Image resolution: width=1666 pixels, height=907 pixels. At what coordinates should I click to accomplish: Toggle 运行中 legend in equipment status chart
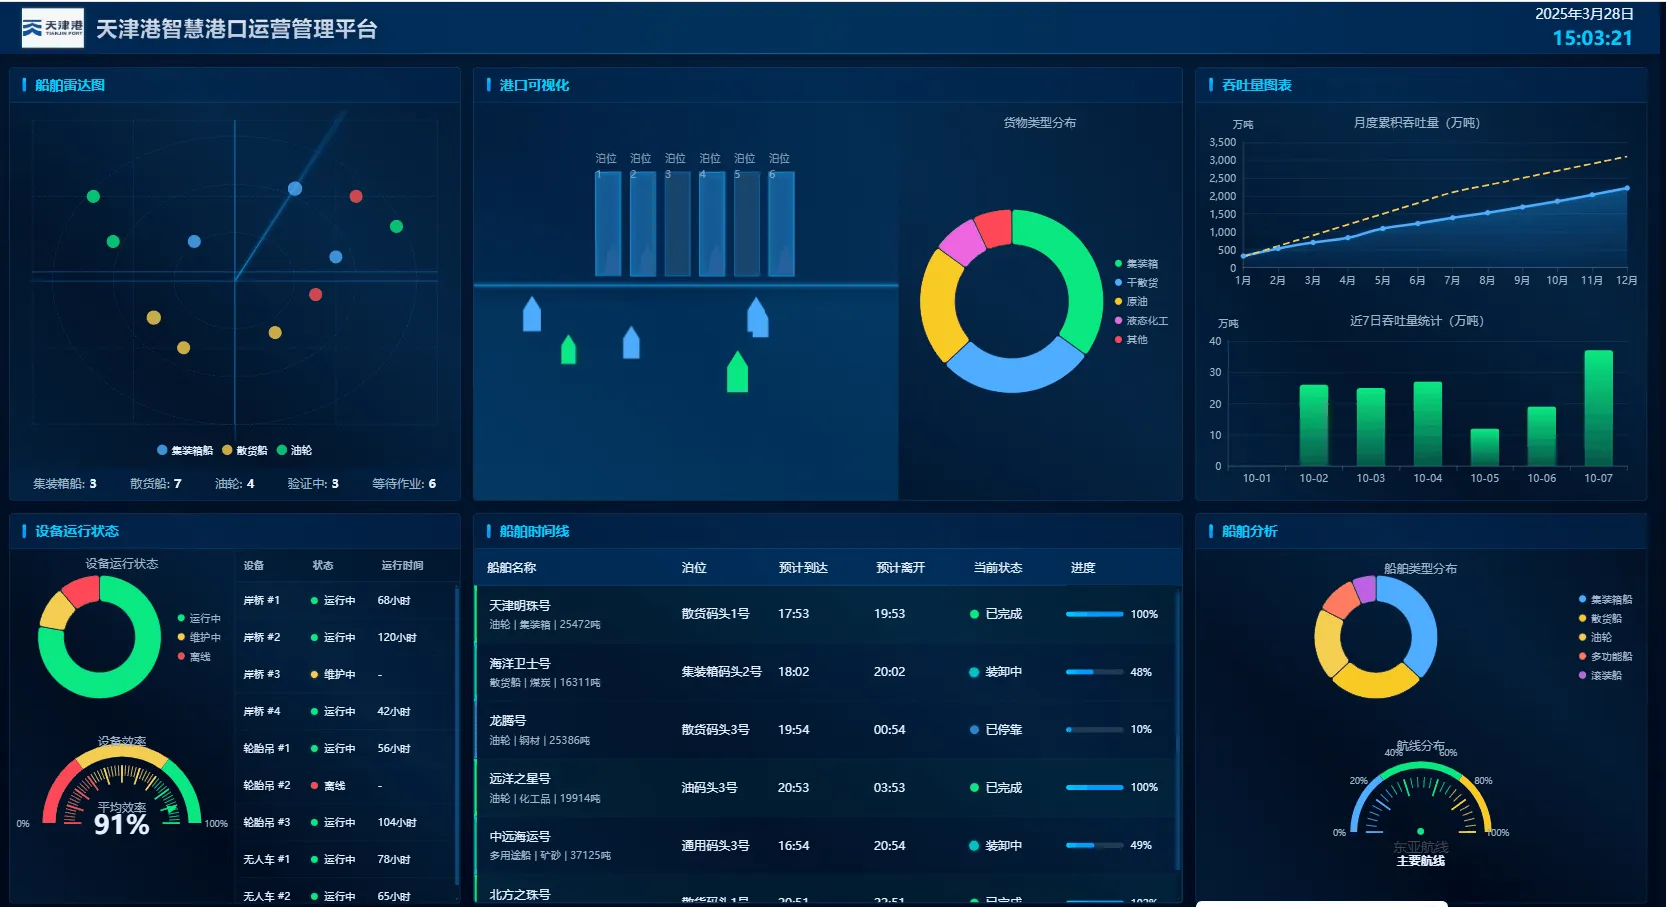coord(199,619)
